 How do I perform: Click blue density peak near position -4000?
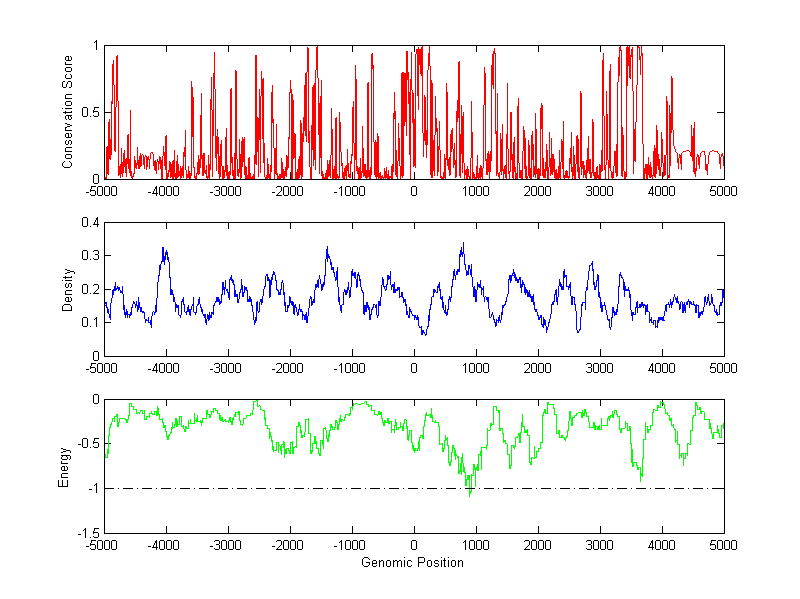tap(164, 250)
